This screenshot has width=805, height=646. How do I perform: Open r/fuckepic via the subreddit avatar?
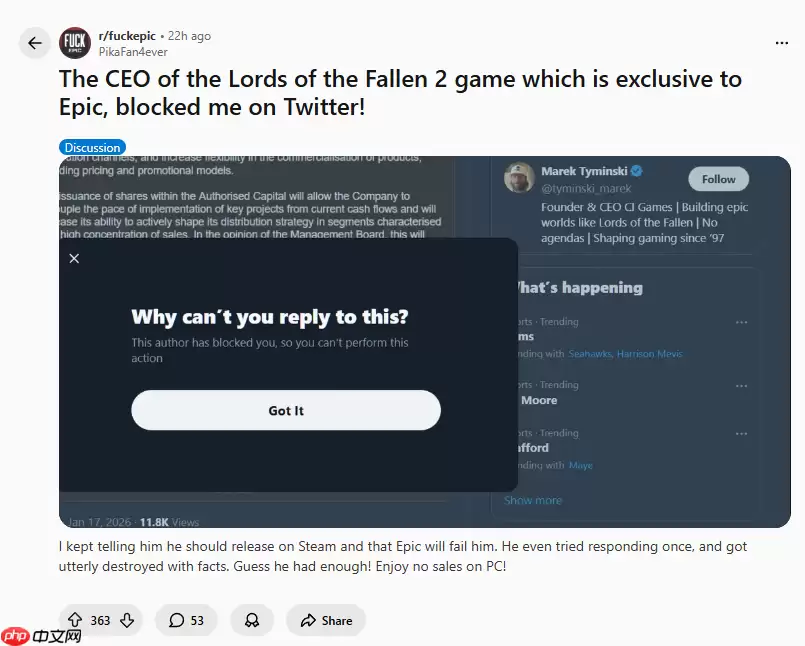point(75,43)
